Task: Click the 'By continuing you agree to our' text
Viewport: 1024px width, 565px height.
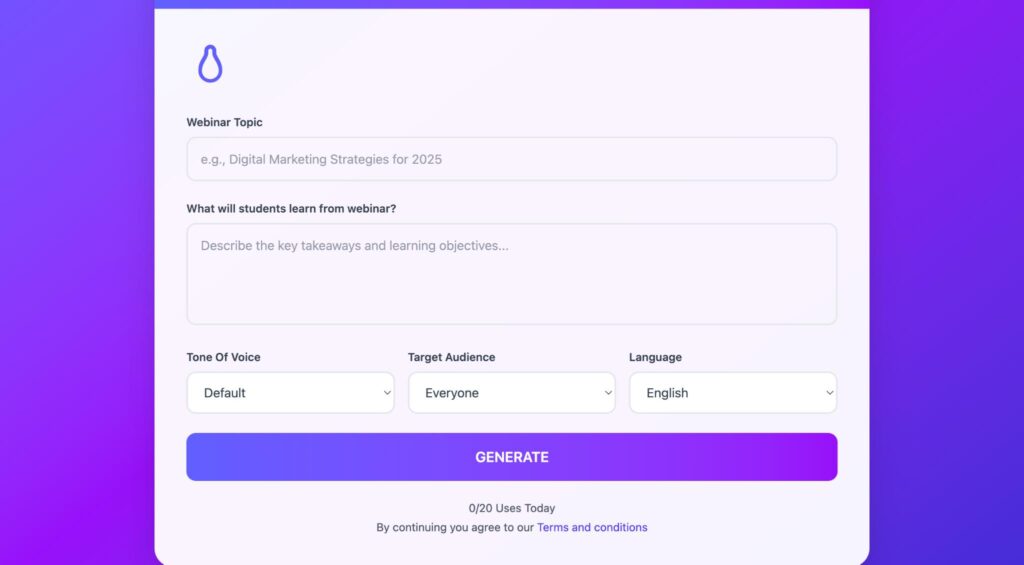Action: pos(455,527)
